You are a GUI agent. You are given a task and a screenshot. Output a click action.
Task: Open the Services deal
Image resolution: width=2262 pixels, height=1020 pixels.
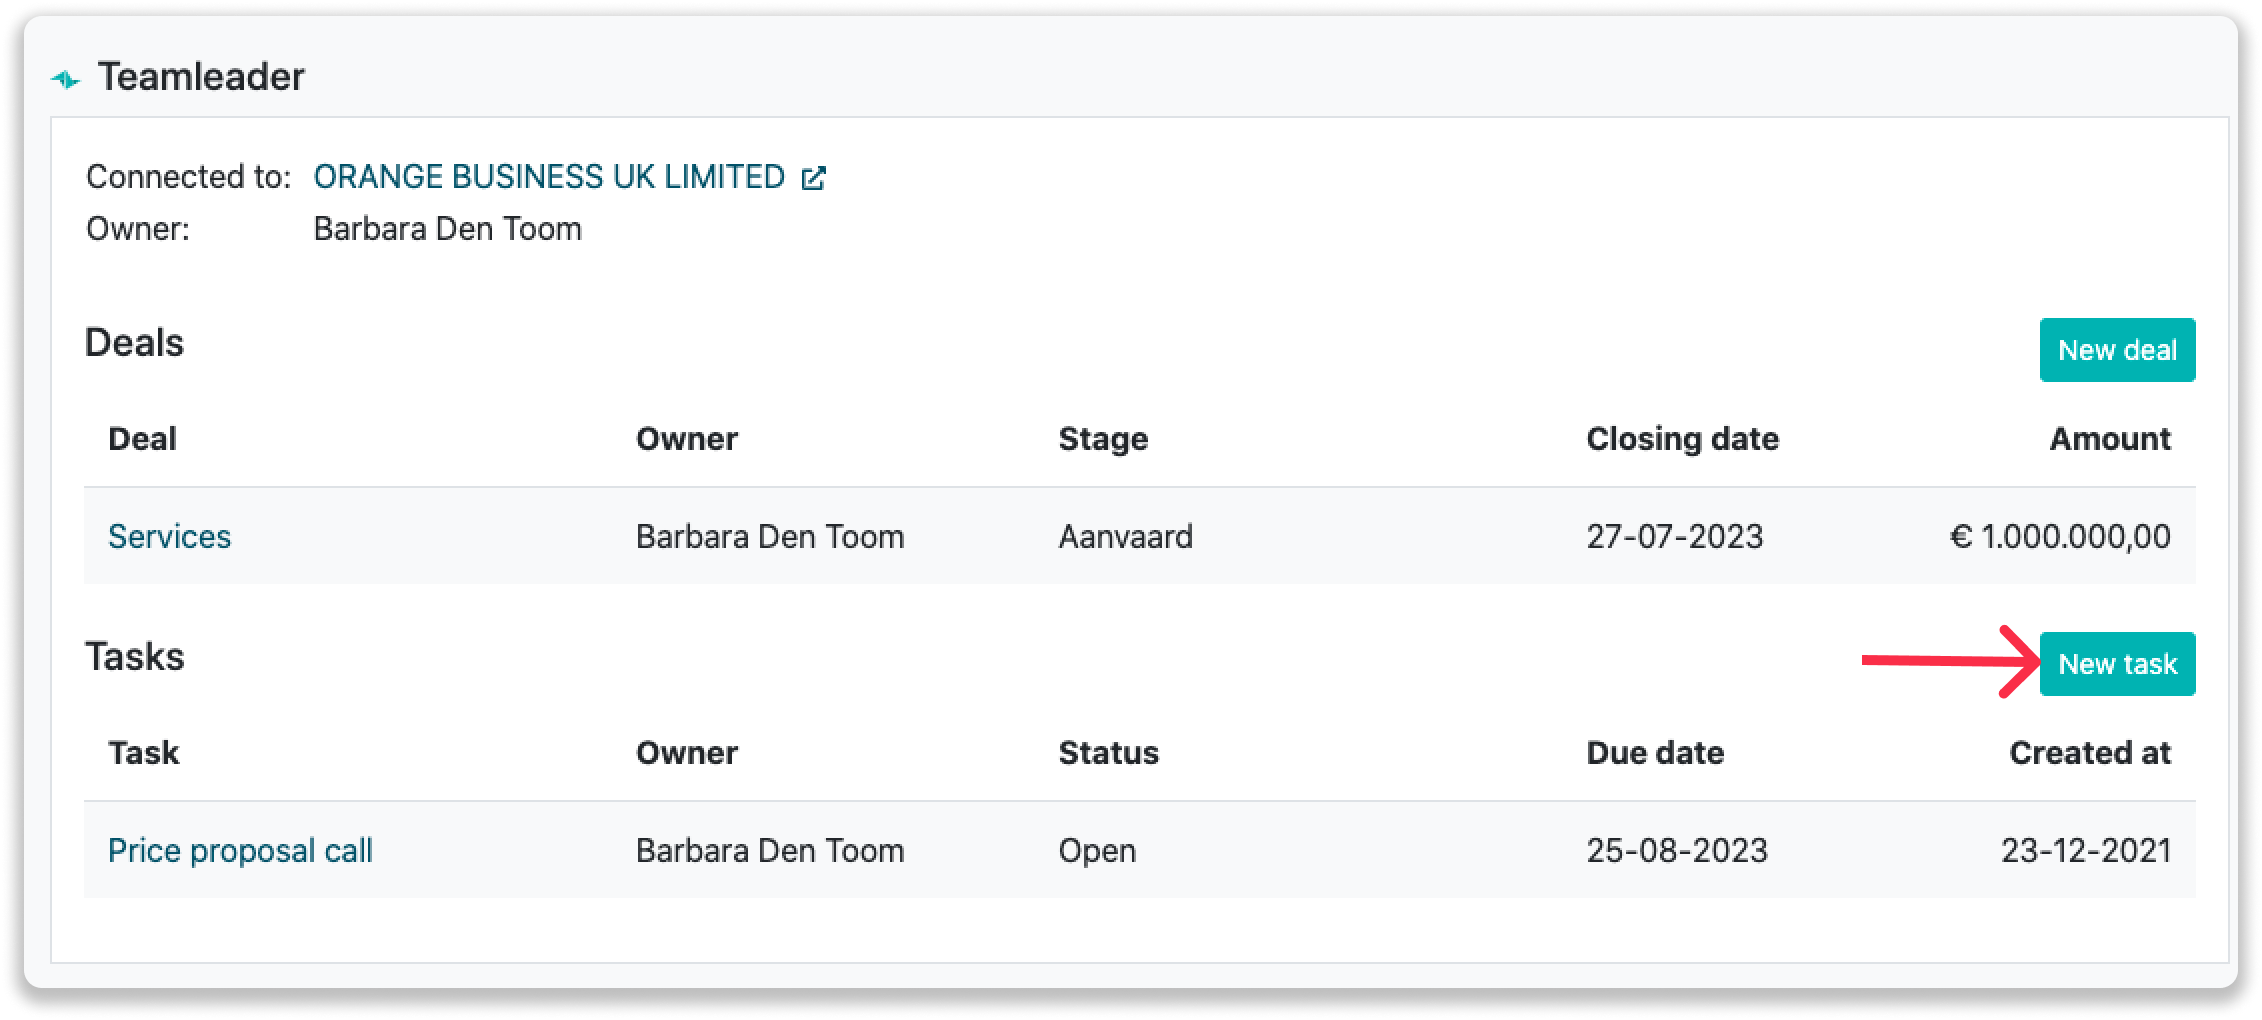(169, 537)
